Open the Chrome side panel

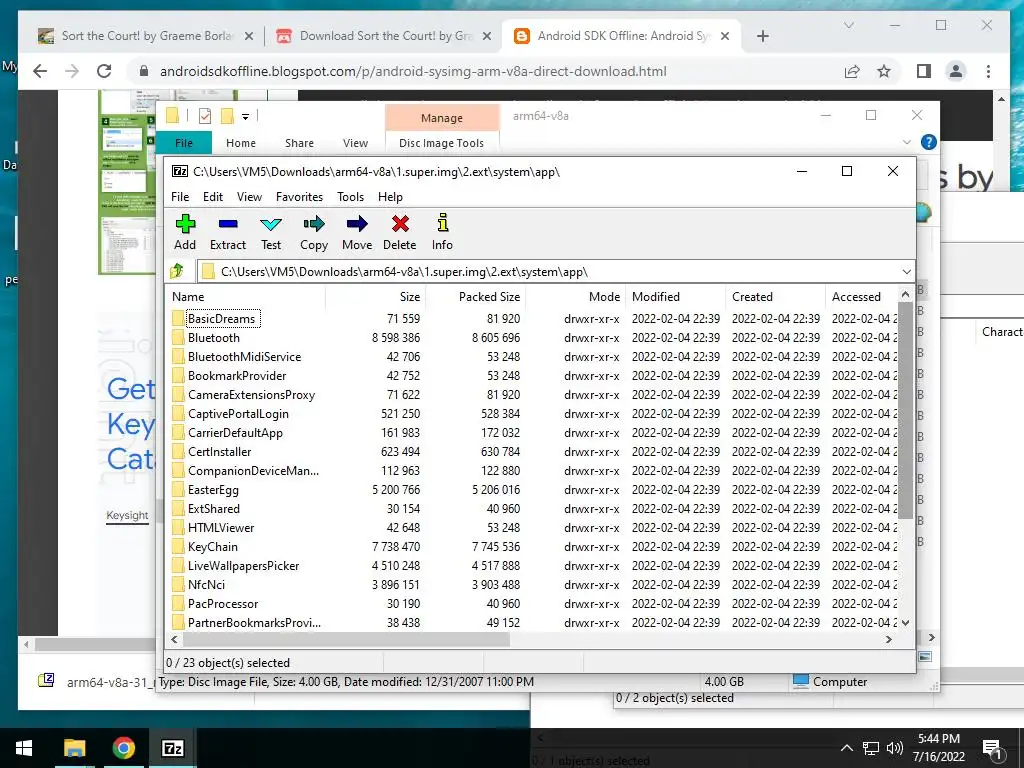(x=923, y=71)
